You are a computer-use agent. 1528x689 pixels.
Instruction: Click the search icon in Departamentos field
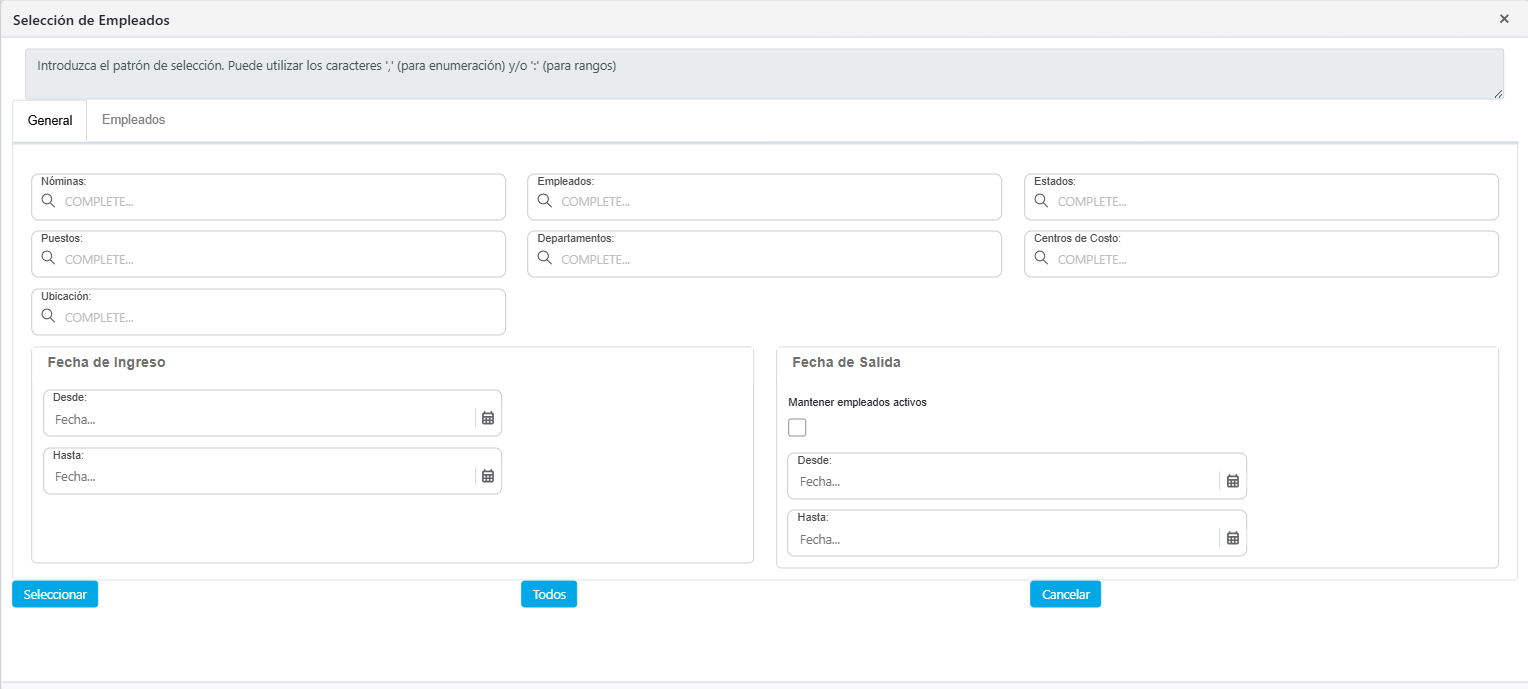(545, 258)
